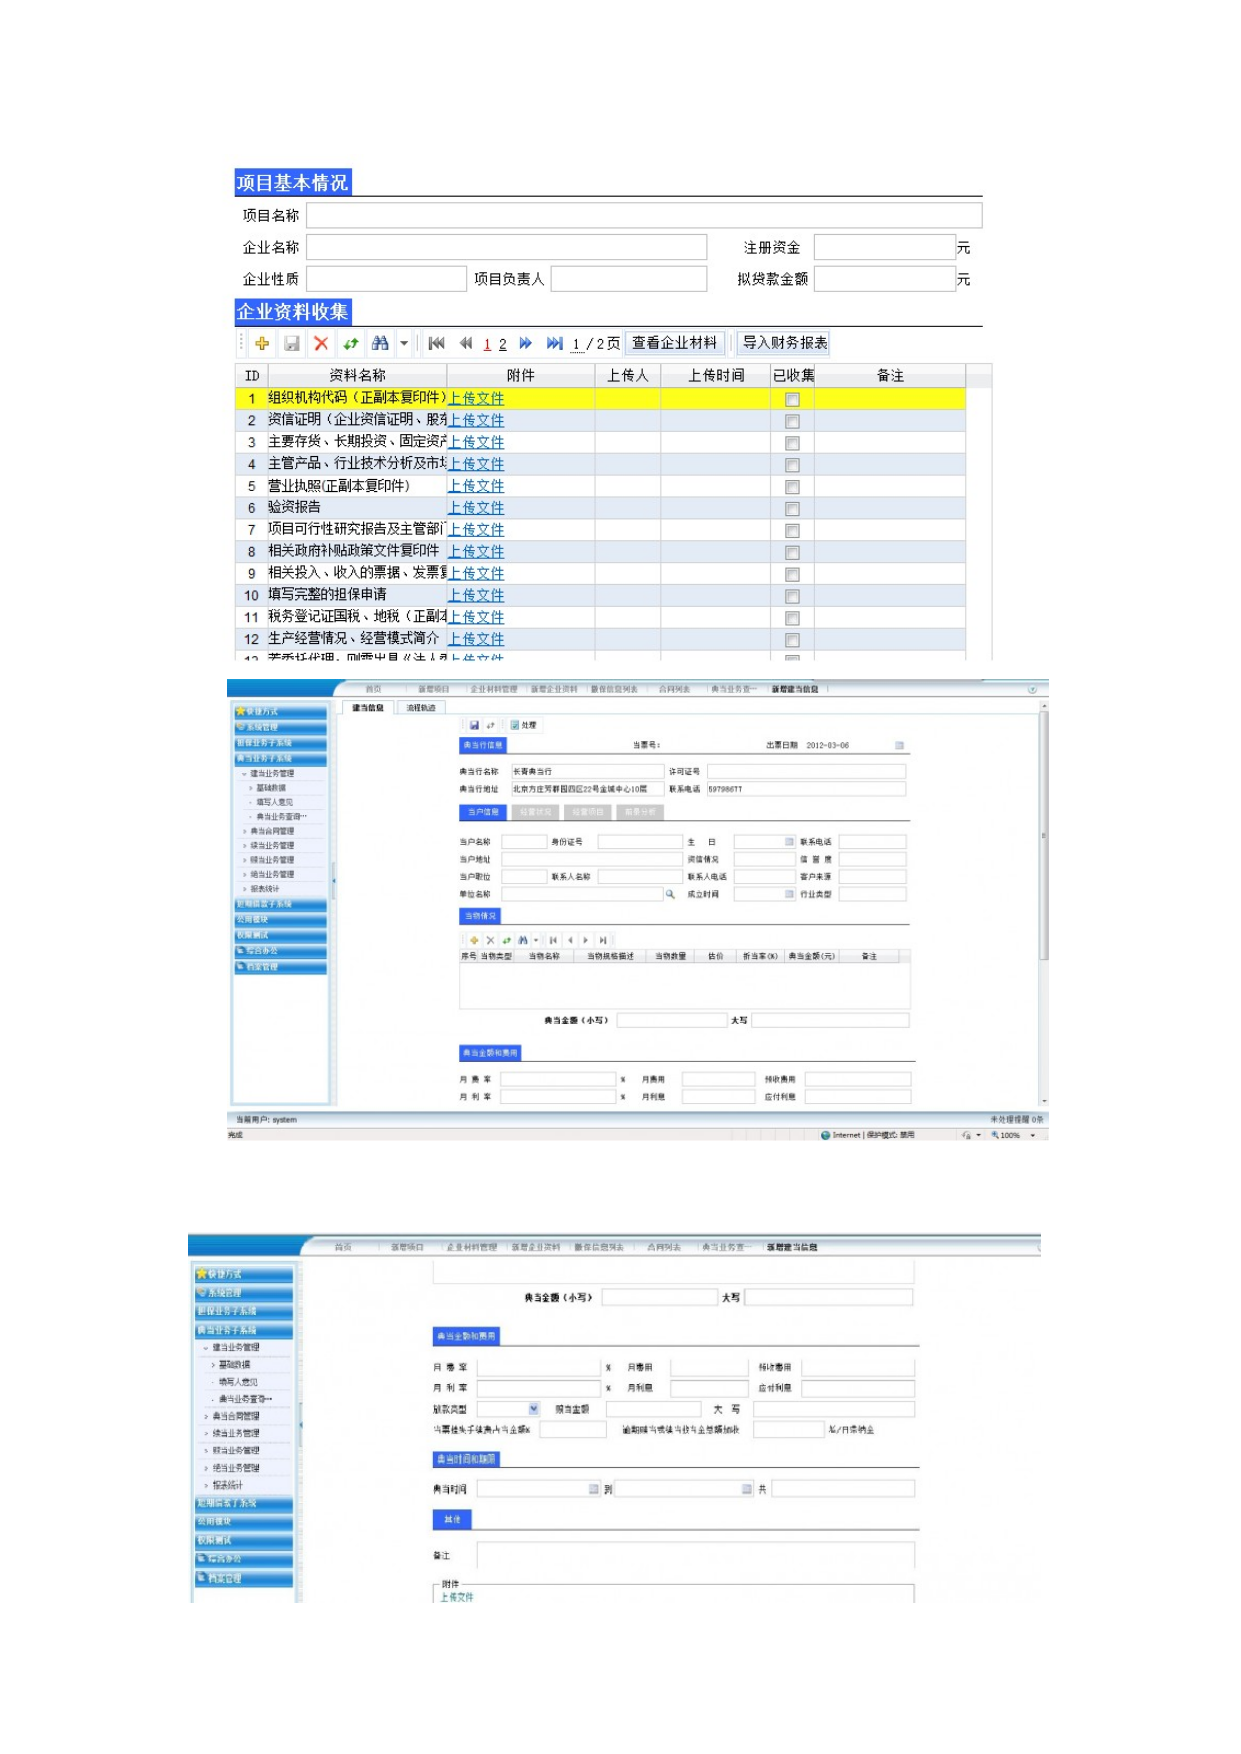The width and height of the screenshot is (1241, 1754).
Task: Select the 当户信息 sub-tab
Action: tap(484, 812)
